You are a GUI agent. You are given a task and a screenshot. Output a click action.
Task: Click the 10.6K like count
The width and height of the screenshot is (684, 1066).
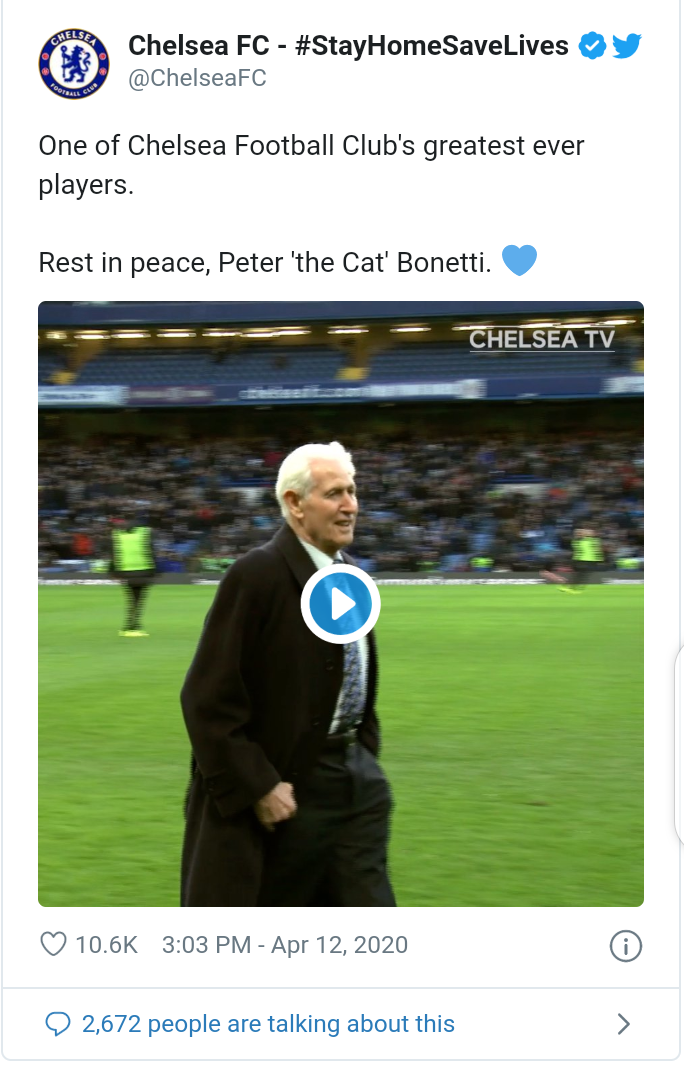click(x=107, y=945)
